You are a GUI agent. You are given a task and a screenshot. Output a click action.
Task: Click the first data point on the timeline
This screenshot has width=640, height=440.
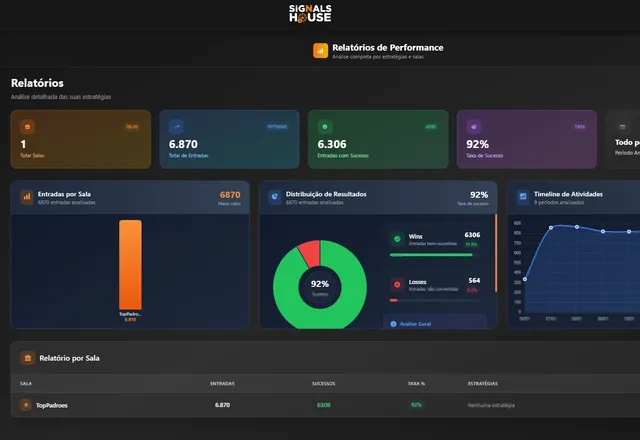click(x=525, y=279)
